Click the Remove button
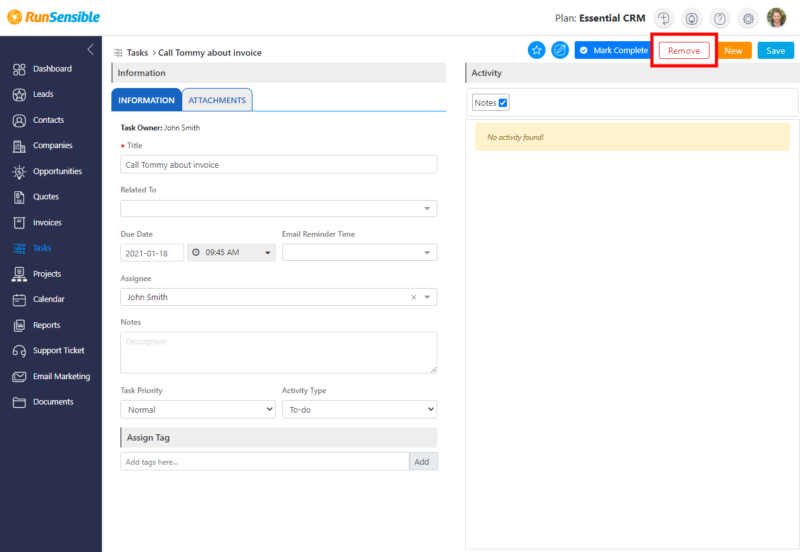 [x=684, y=51]
